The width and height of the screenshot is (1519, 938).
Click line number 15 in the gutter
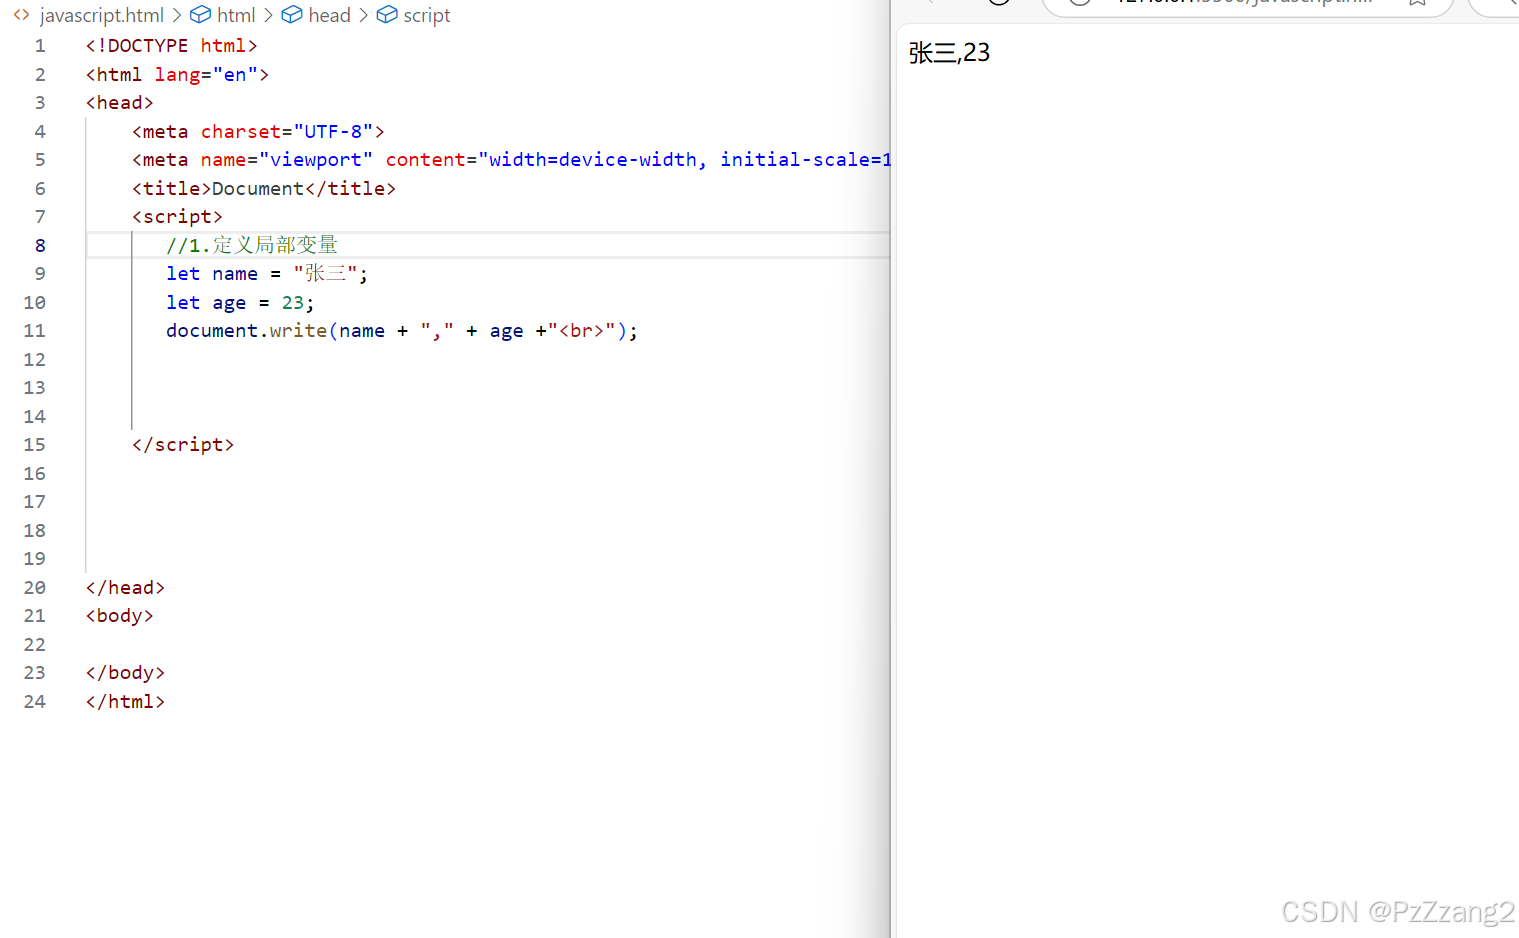pyautogui.click(x=35, y=445)
